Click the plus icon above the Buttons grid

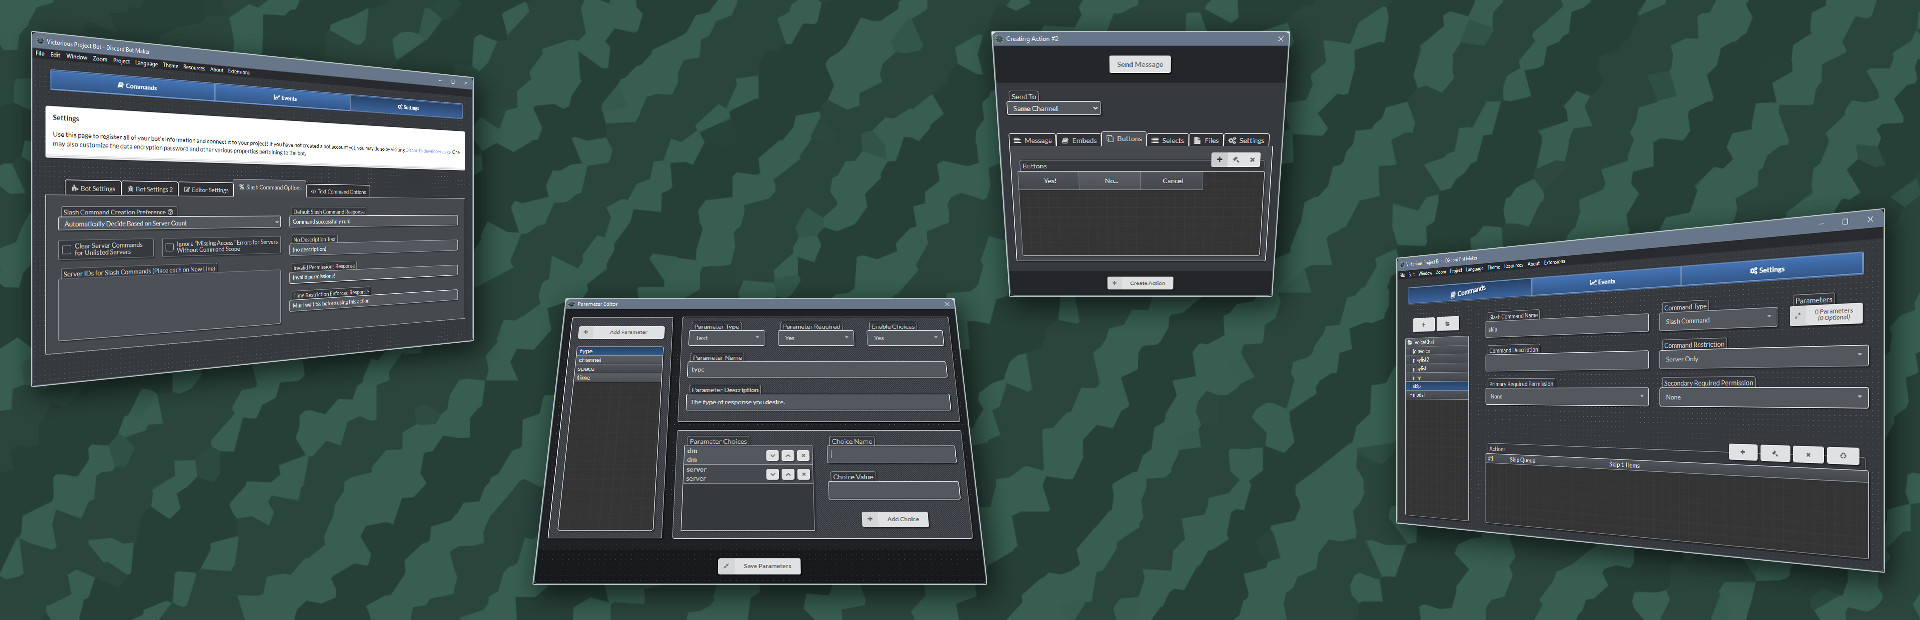[1219, 159]
